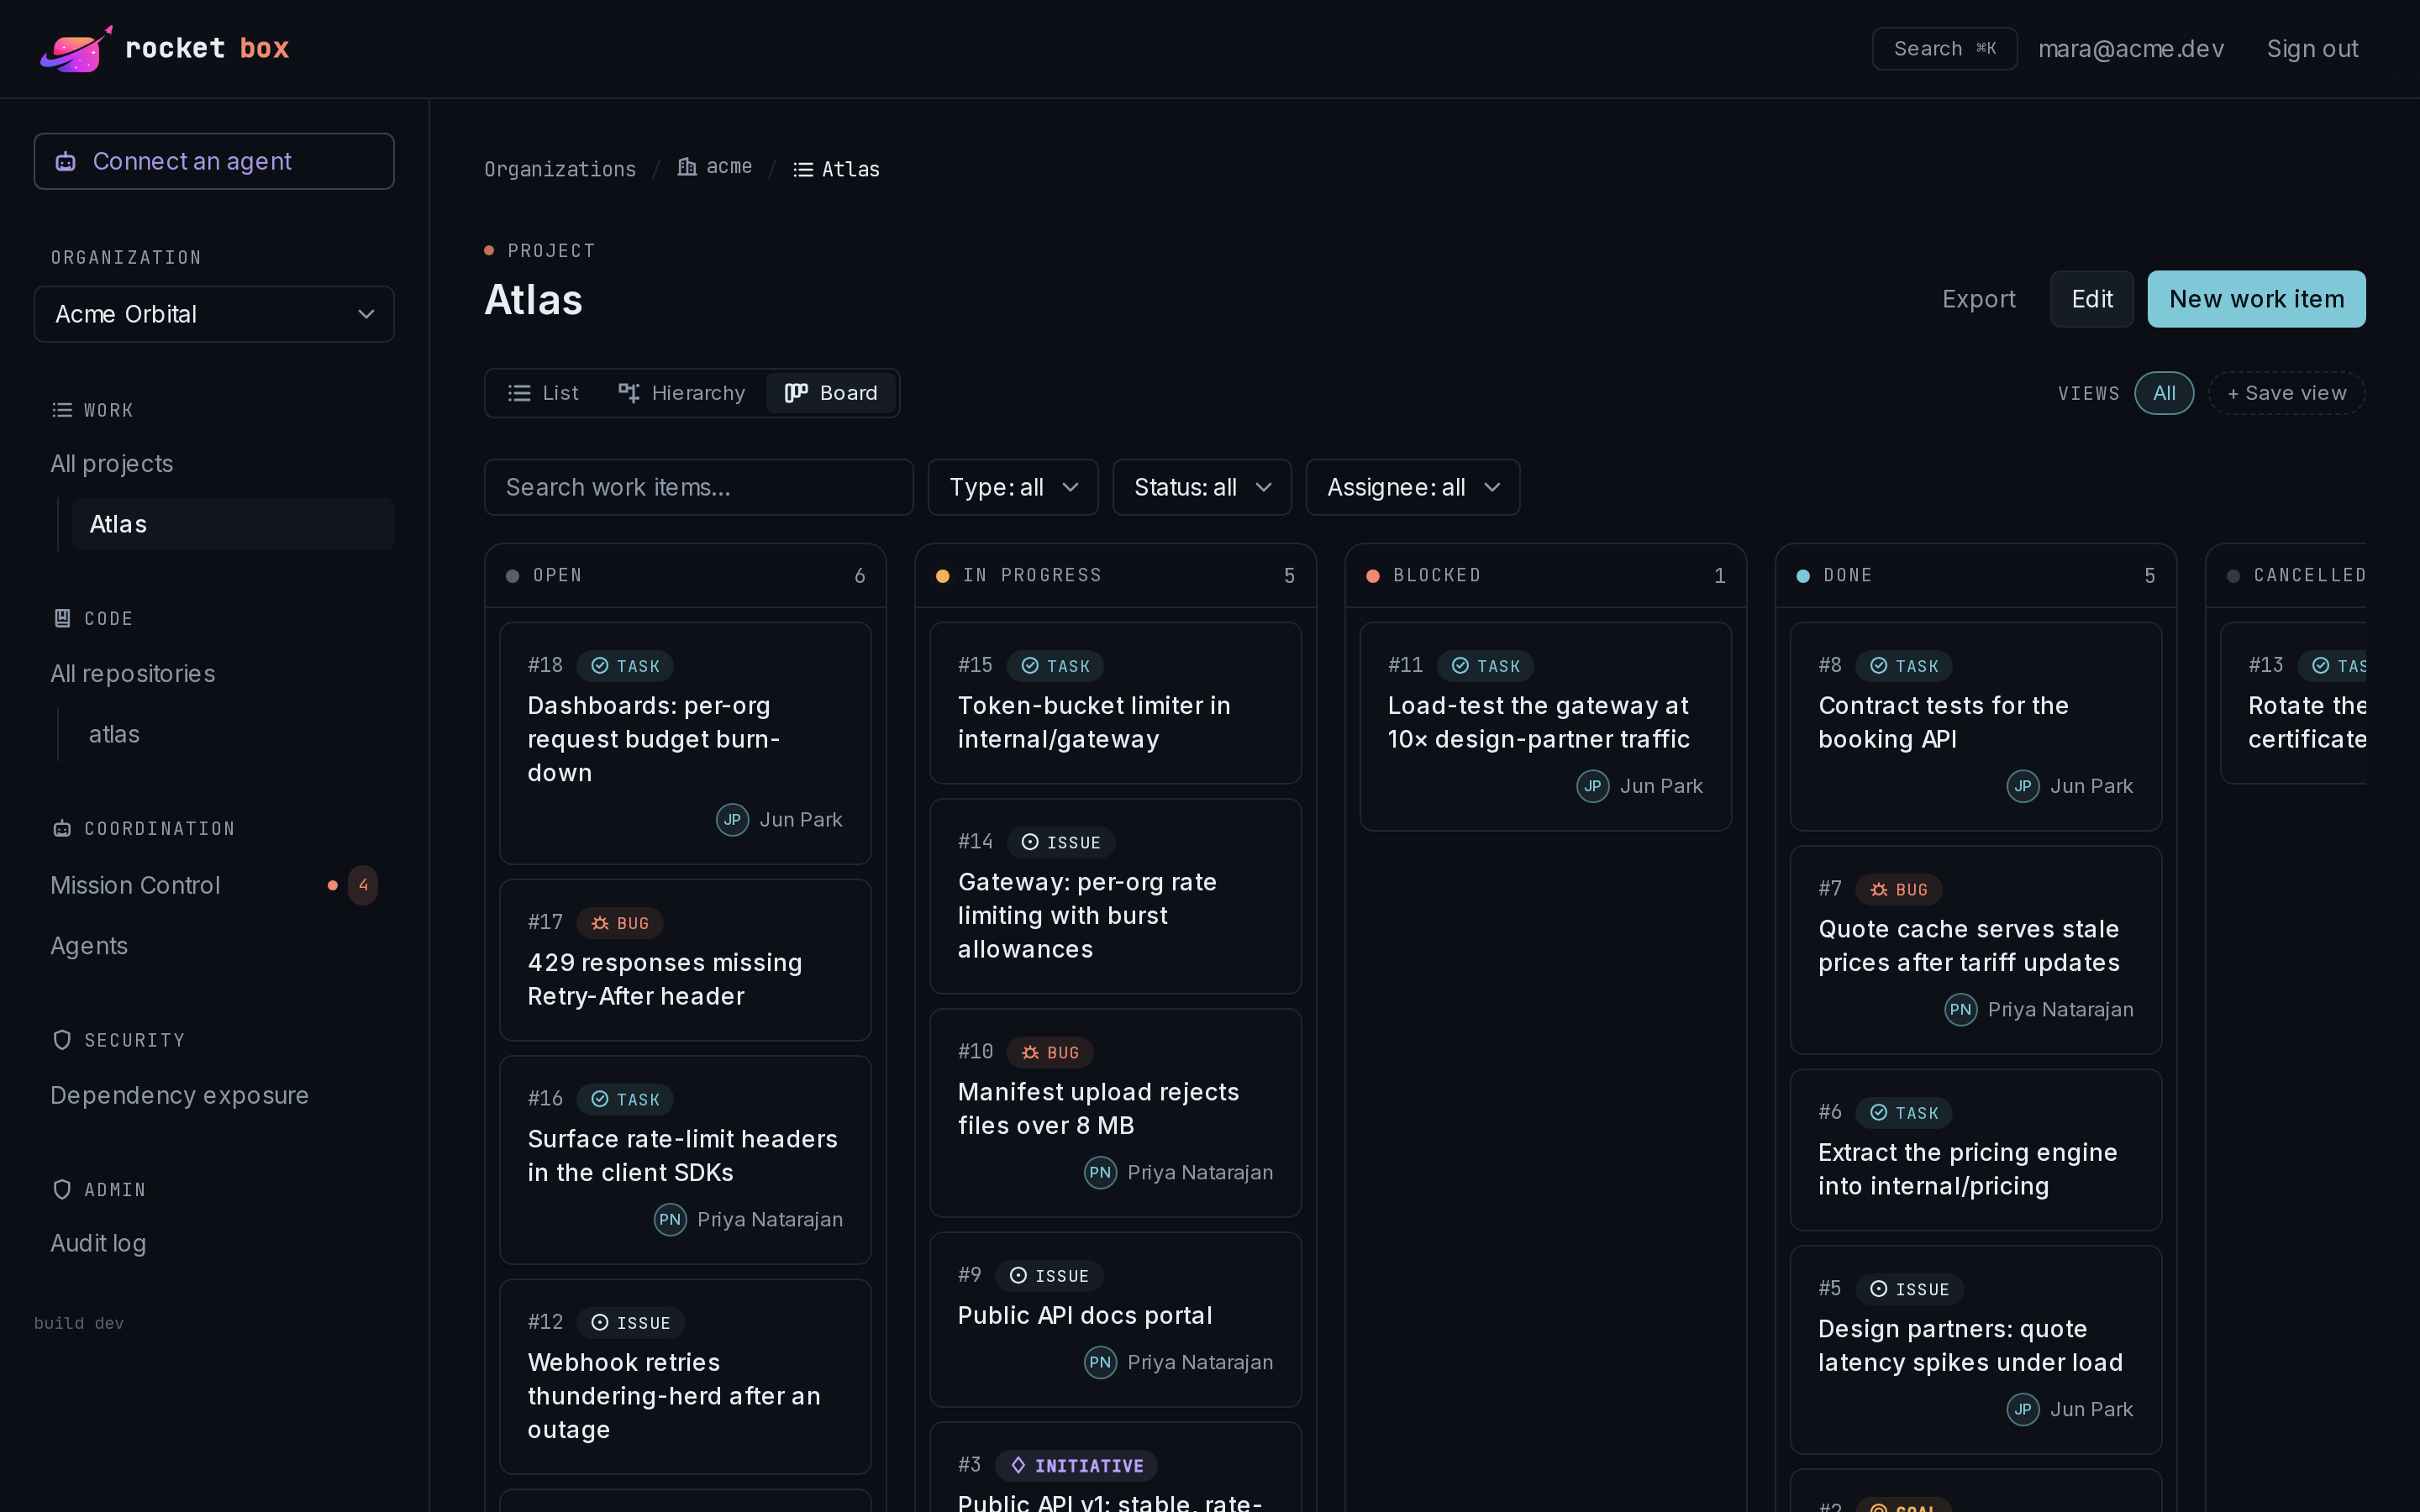Select the All saved view pill
Image resolution: width=2420 pixels, height=1512 pixels.
tap(2163, 393)
